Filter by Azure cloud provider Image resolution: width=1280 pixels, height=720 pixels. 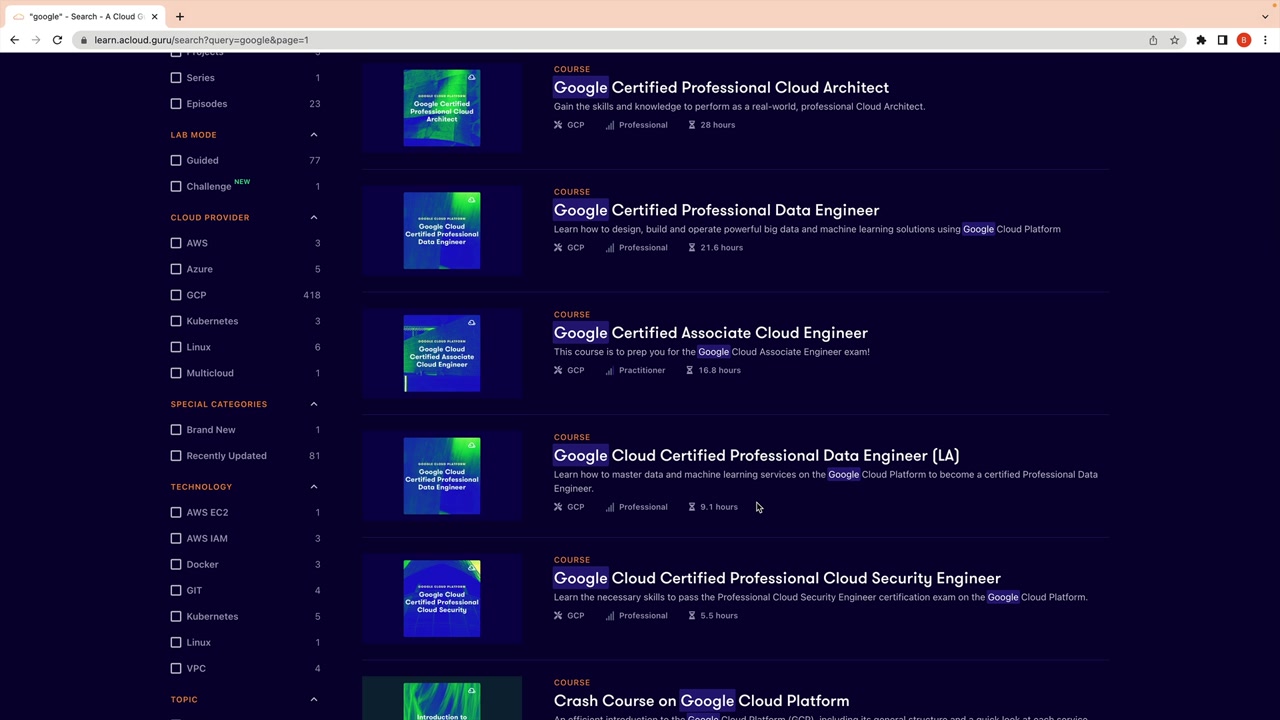(x=176, y=269)
